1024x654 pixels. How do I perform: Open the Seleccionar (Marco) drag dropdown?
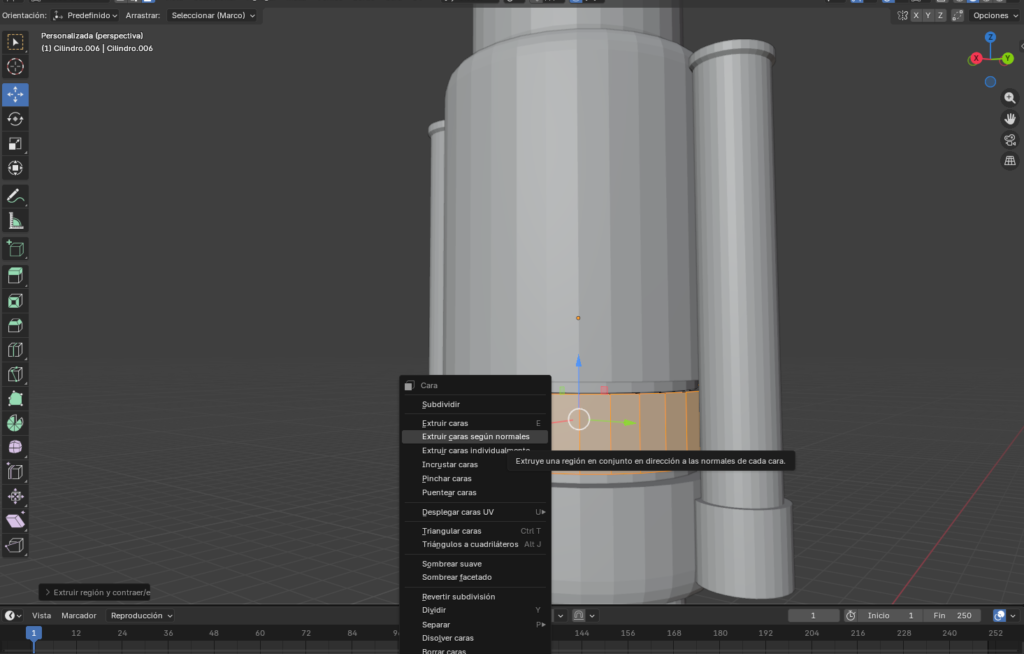tap(212, 15)
